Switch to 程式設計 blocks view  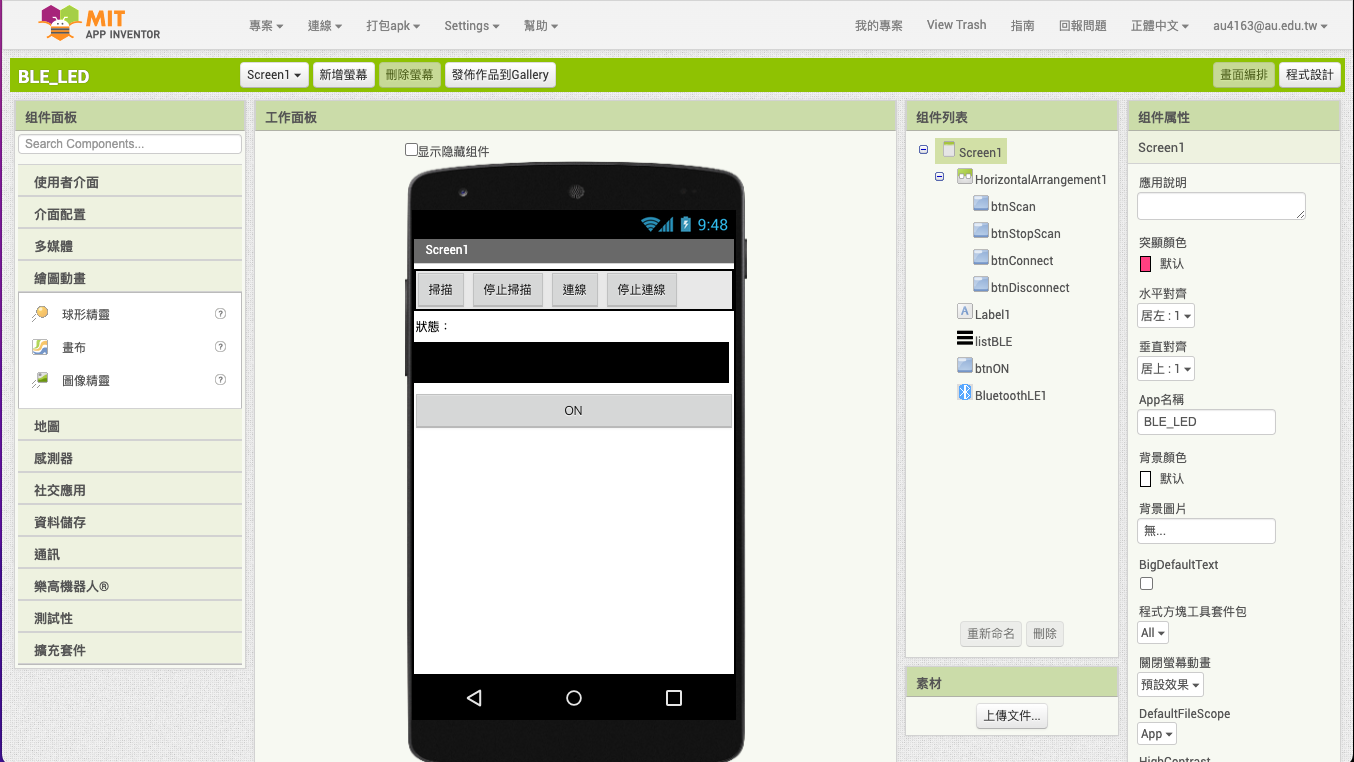[x=1310, y=75]
